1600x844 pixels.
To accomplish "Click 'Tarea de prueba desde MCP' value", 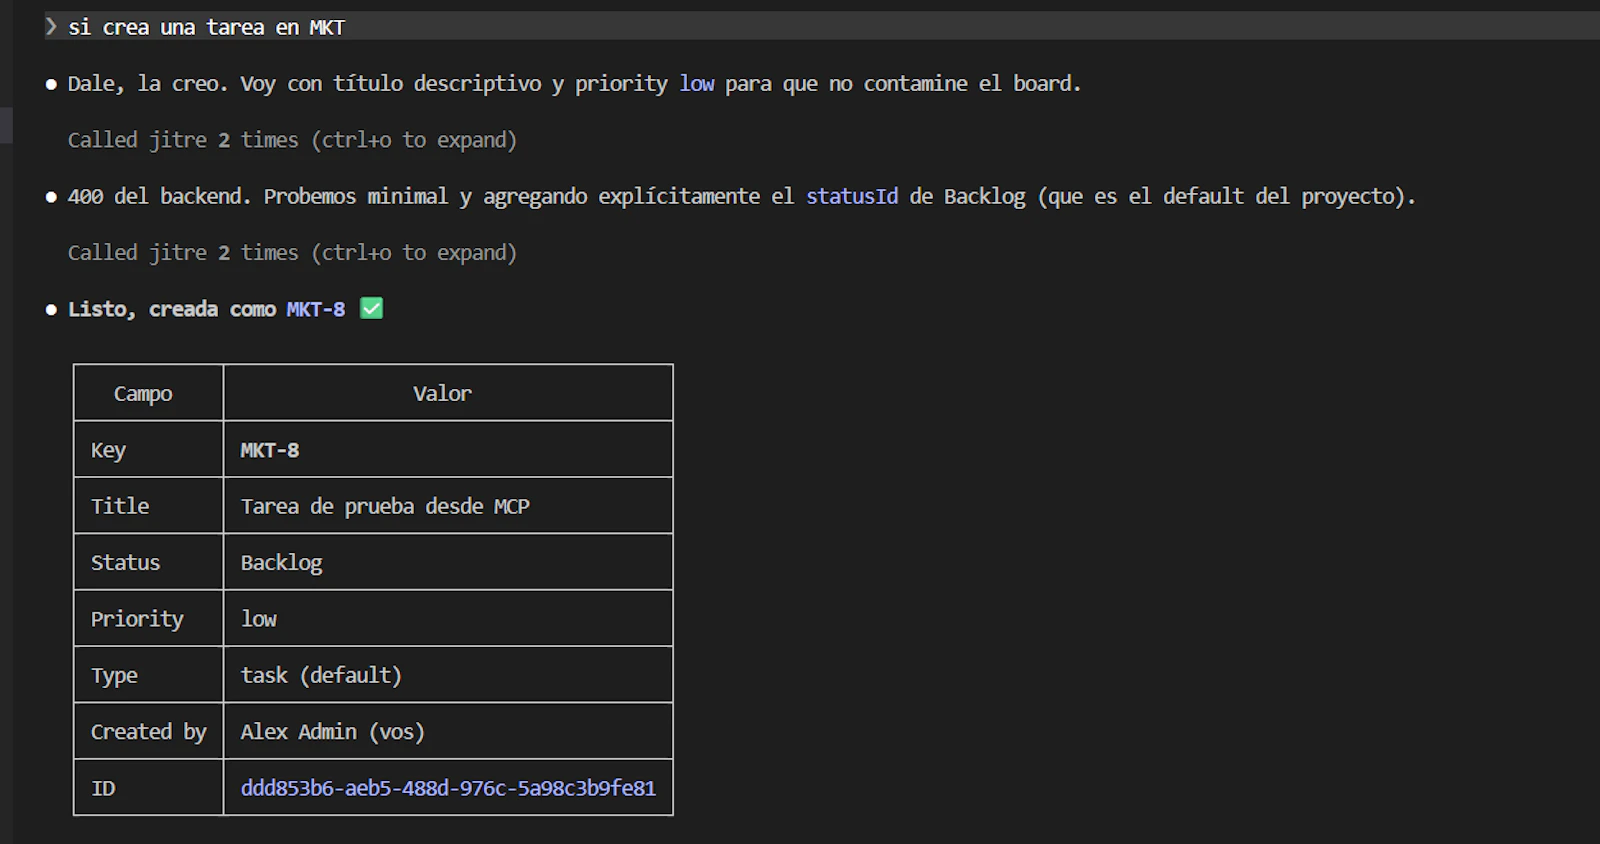I will click(x=385, y=506).
